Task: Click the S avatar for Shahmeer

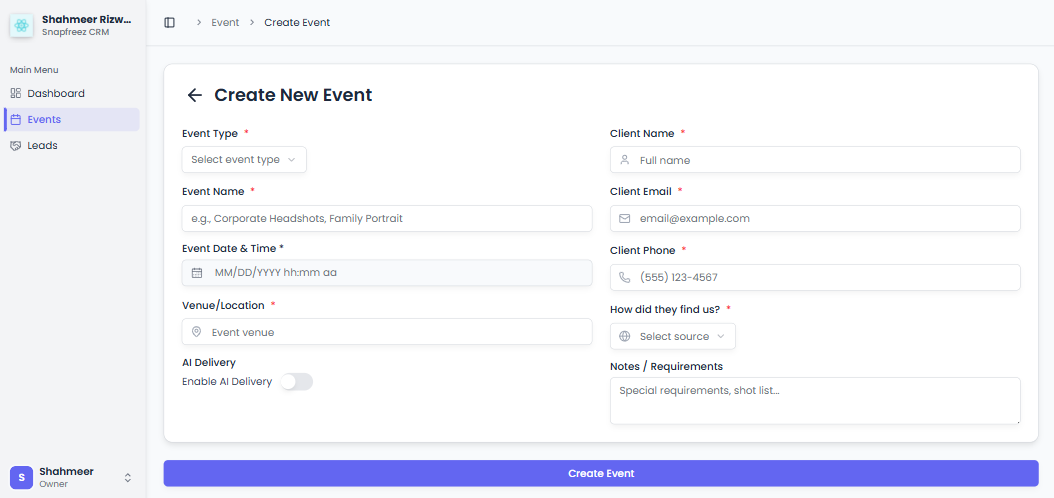Action: 22,477
